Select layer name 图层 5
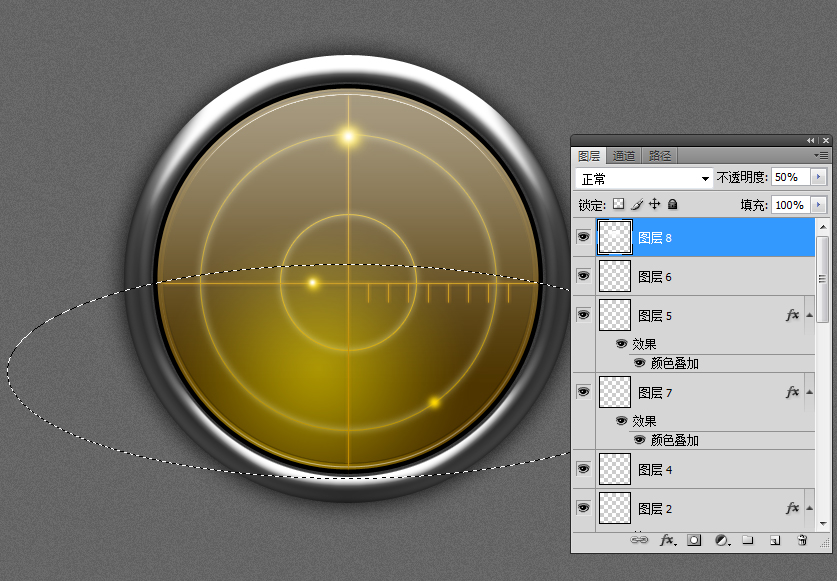837x581 pixels. tap(655, 316)
